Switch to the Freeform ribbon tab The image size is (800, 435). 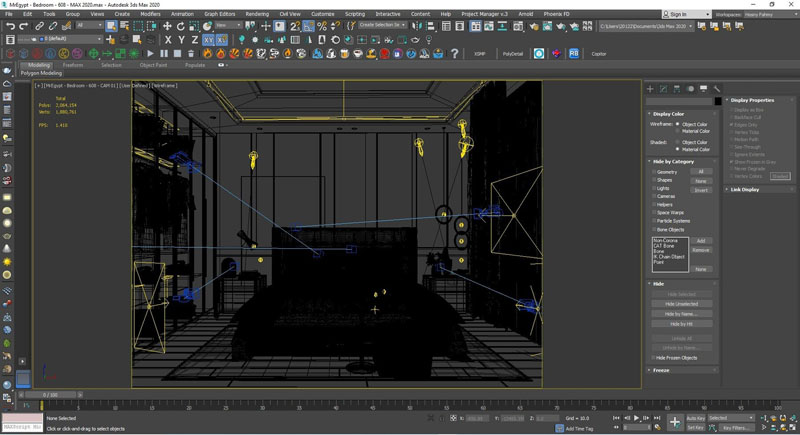point(73,65)
